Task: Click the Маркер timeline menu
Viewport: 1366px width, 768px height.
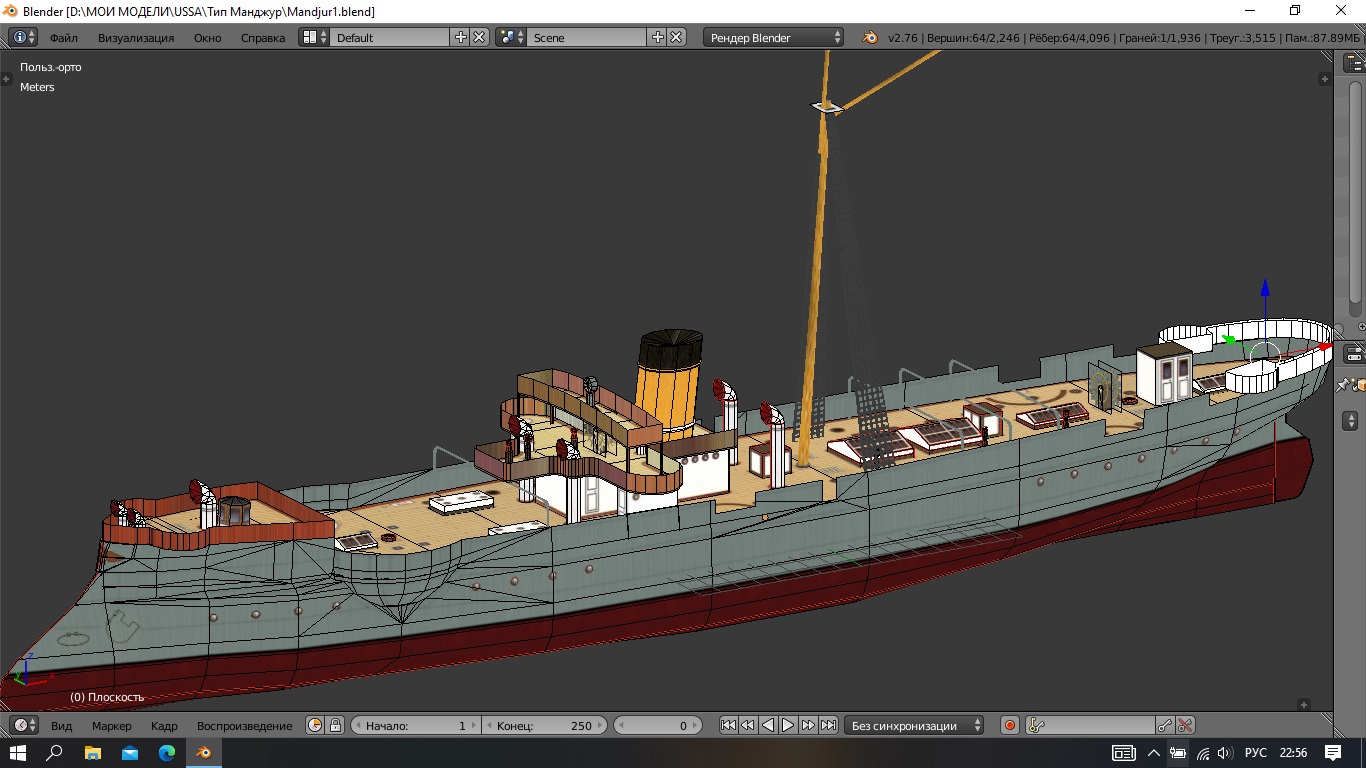Action: 112,726
